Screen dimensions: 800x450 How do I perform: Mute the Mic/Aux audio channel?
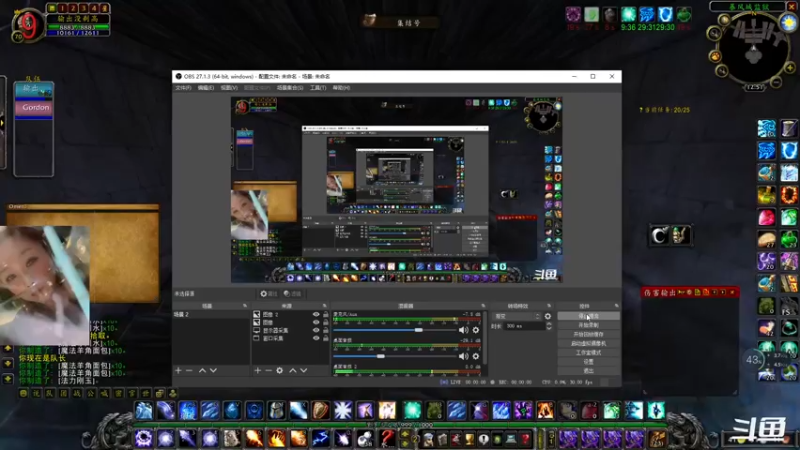coord(463,330)
